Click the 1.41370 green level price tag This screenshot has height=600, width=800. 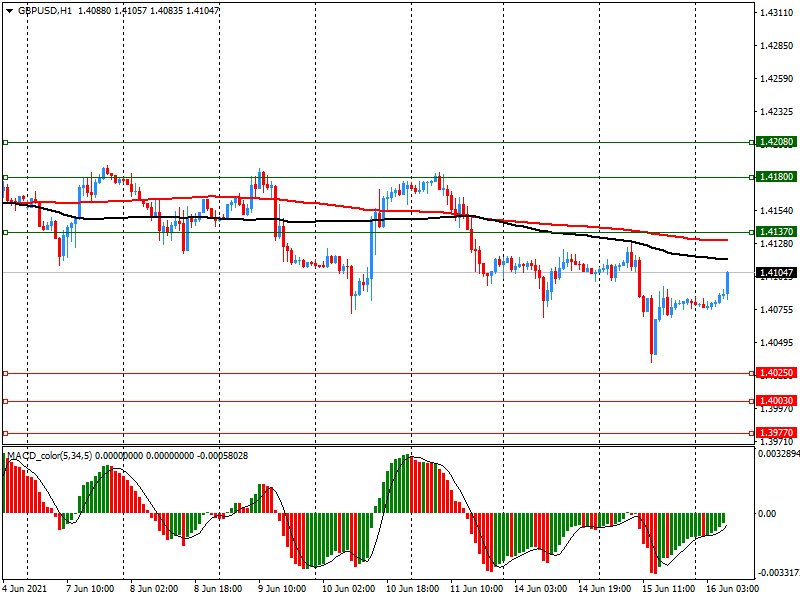[x=776, y=232]
